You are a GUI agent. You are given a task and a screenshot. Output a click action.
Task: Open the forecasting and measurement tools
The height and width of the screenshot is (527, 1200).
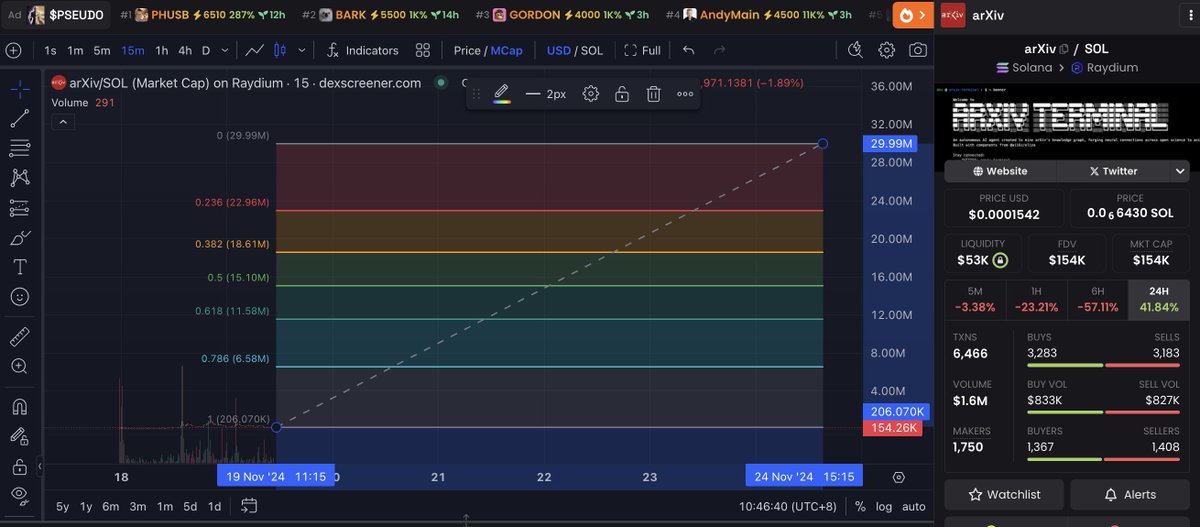(19, 208)
